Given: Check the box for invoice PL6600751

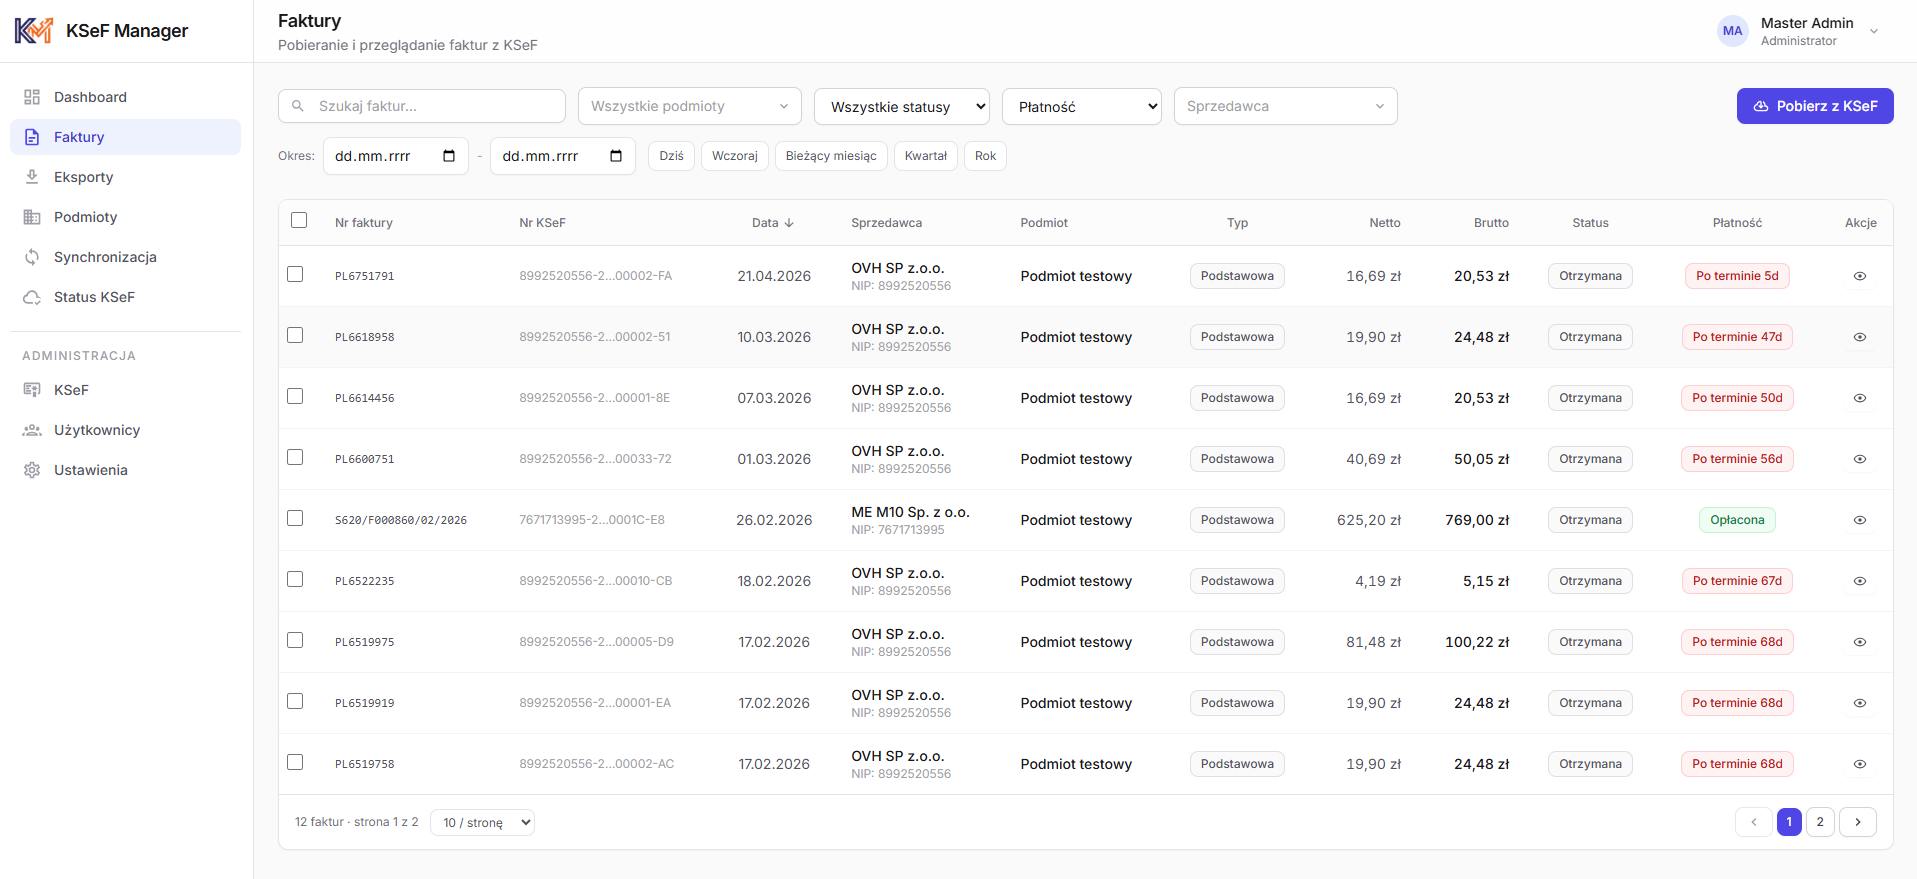Looking at the screenshot, I should [x=295, y=457].
